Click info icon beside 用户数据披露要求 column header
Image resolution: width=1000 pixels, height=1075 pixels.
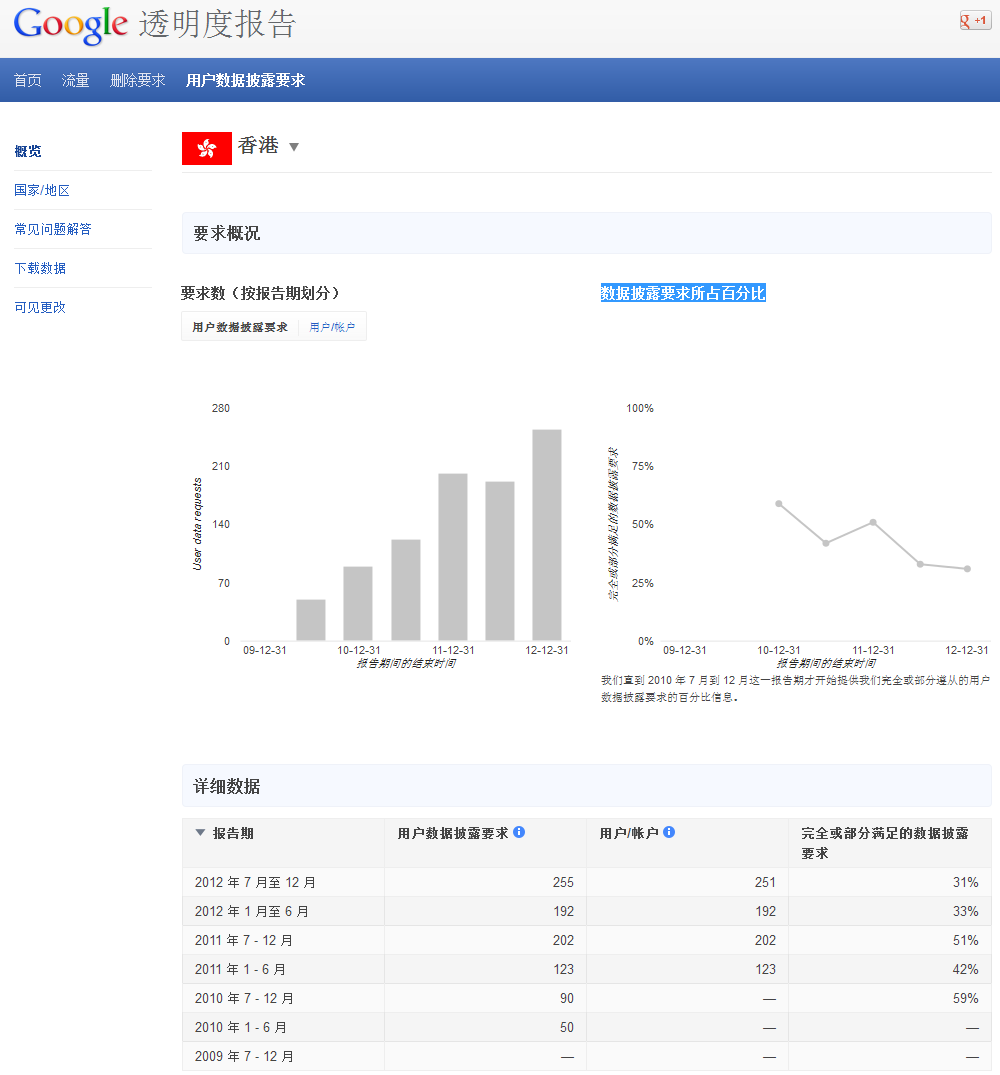pos(519,832)
